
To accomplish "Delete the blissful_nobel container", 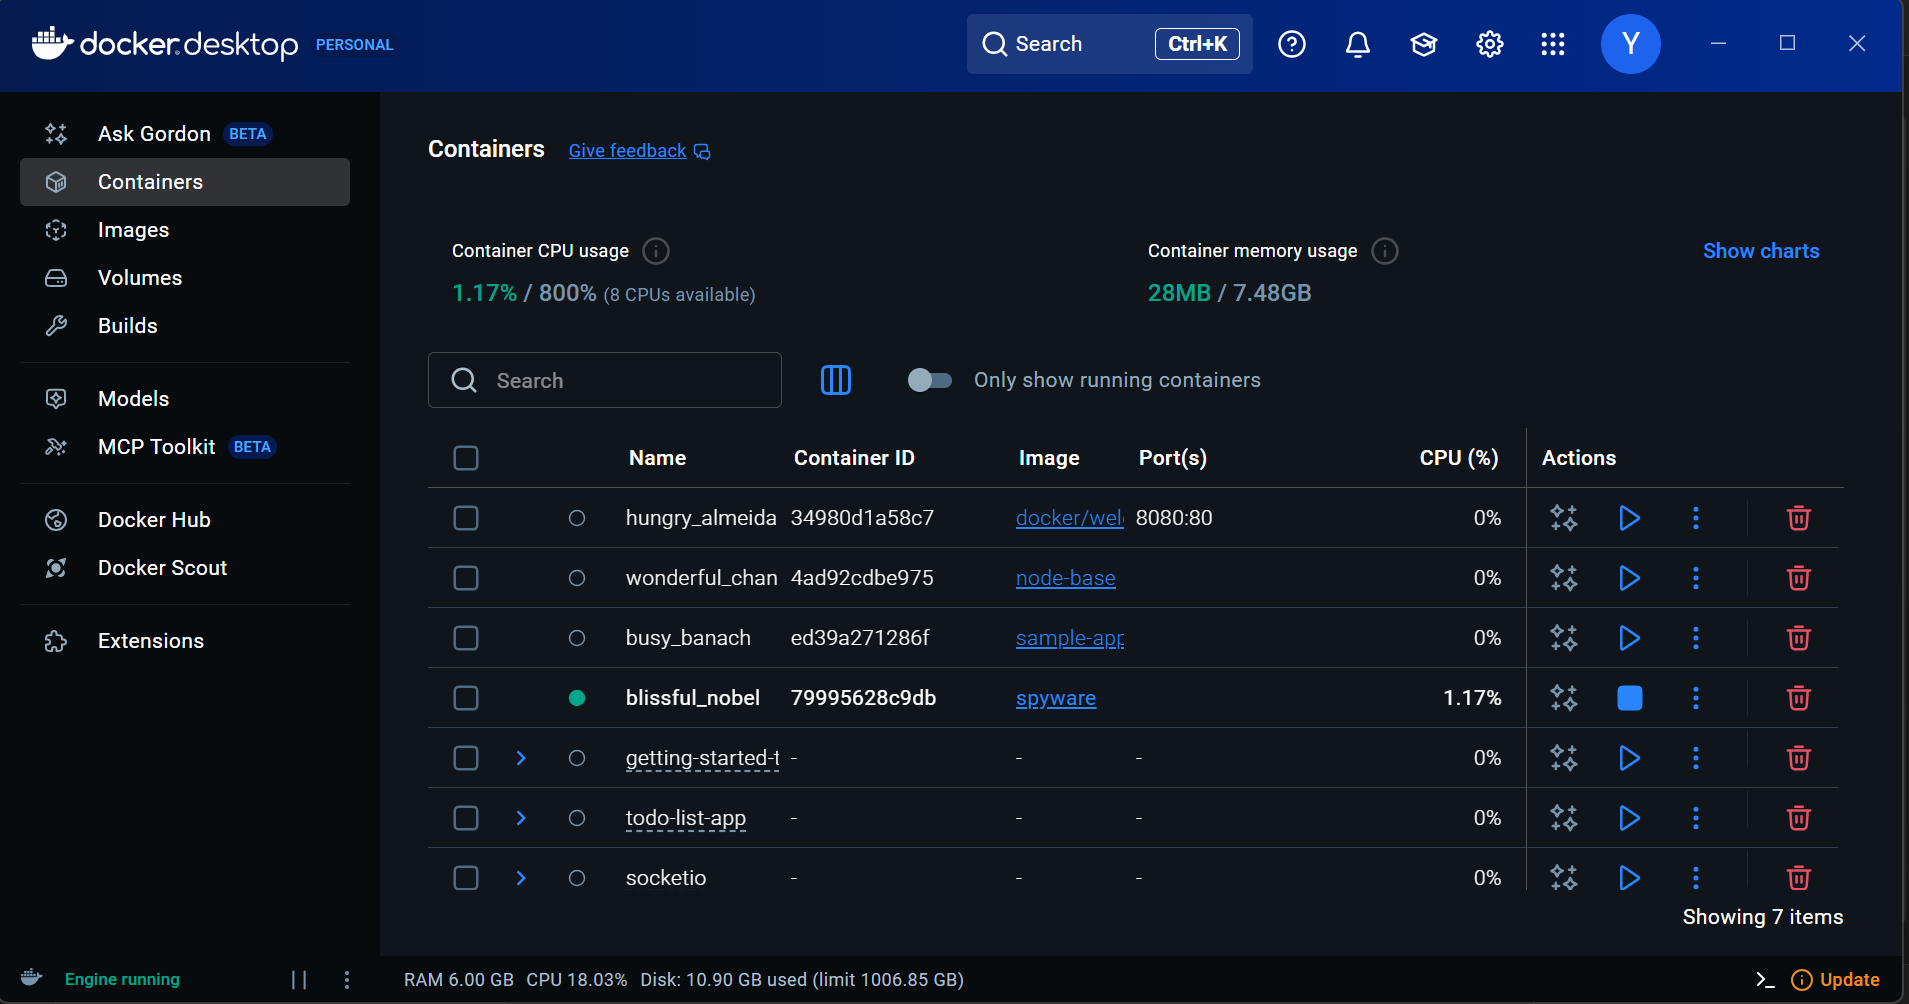I will click(x=1798, y=698).
